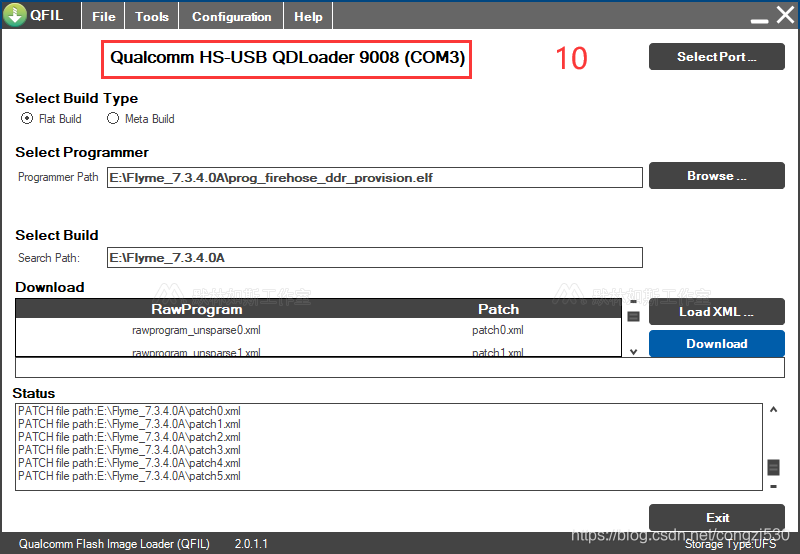800x554 pixels.
Task: Click the QFIL green download logo icon
Action: pyautogui.click(x=15, y=15)
